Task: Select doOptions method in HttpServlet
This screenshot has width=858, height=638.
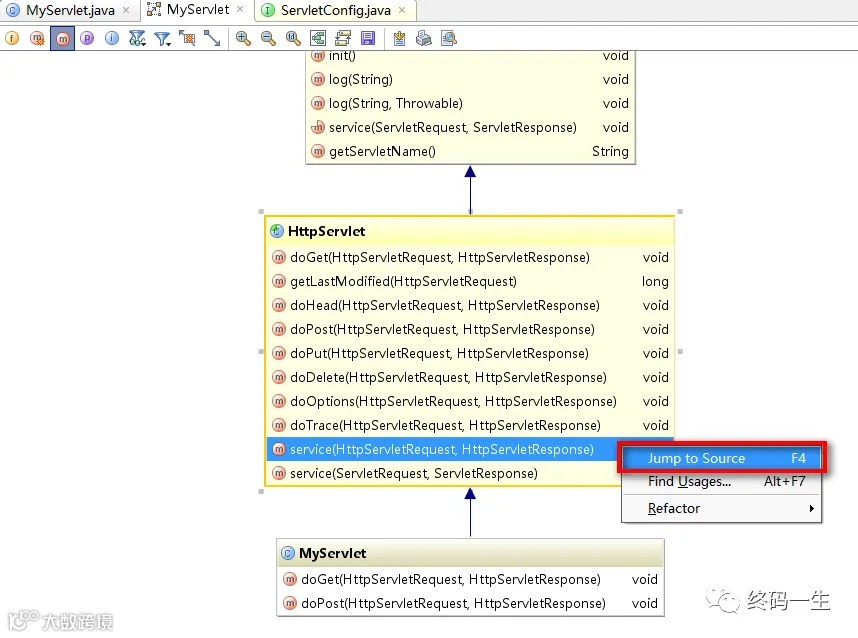Action: click(469, 402)
